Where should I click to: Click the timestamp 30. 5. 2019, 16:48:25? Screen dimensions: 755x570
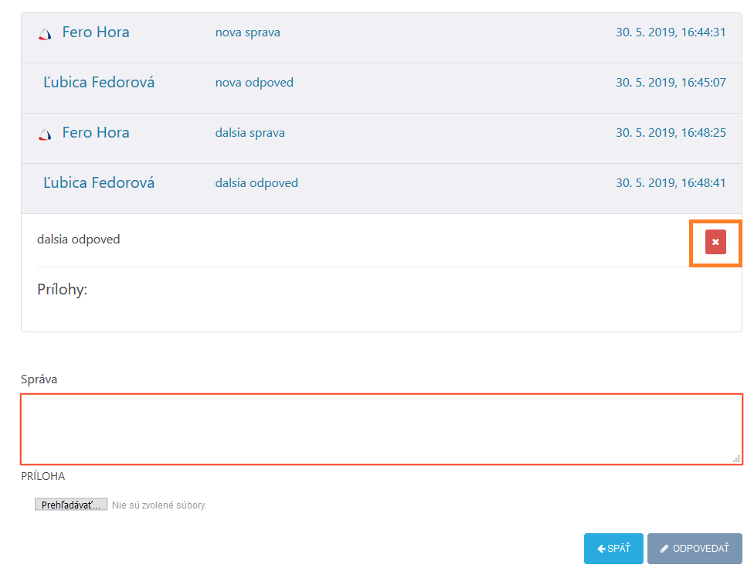[x=670, y=132]
